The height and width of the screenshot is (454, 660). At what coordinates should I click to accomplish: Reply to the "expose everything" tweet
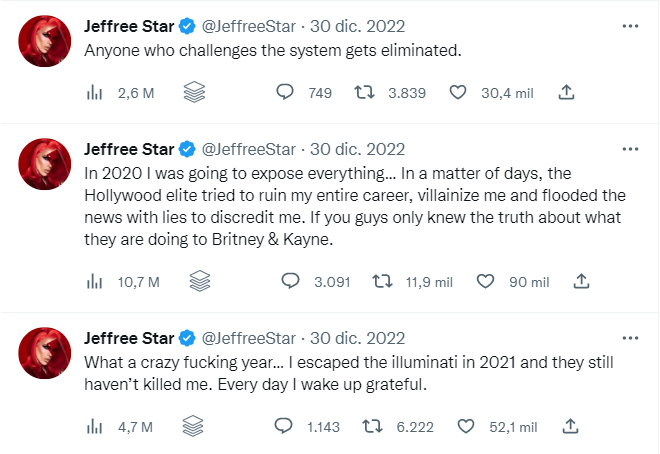click(x=290, y=282)
